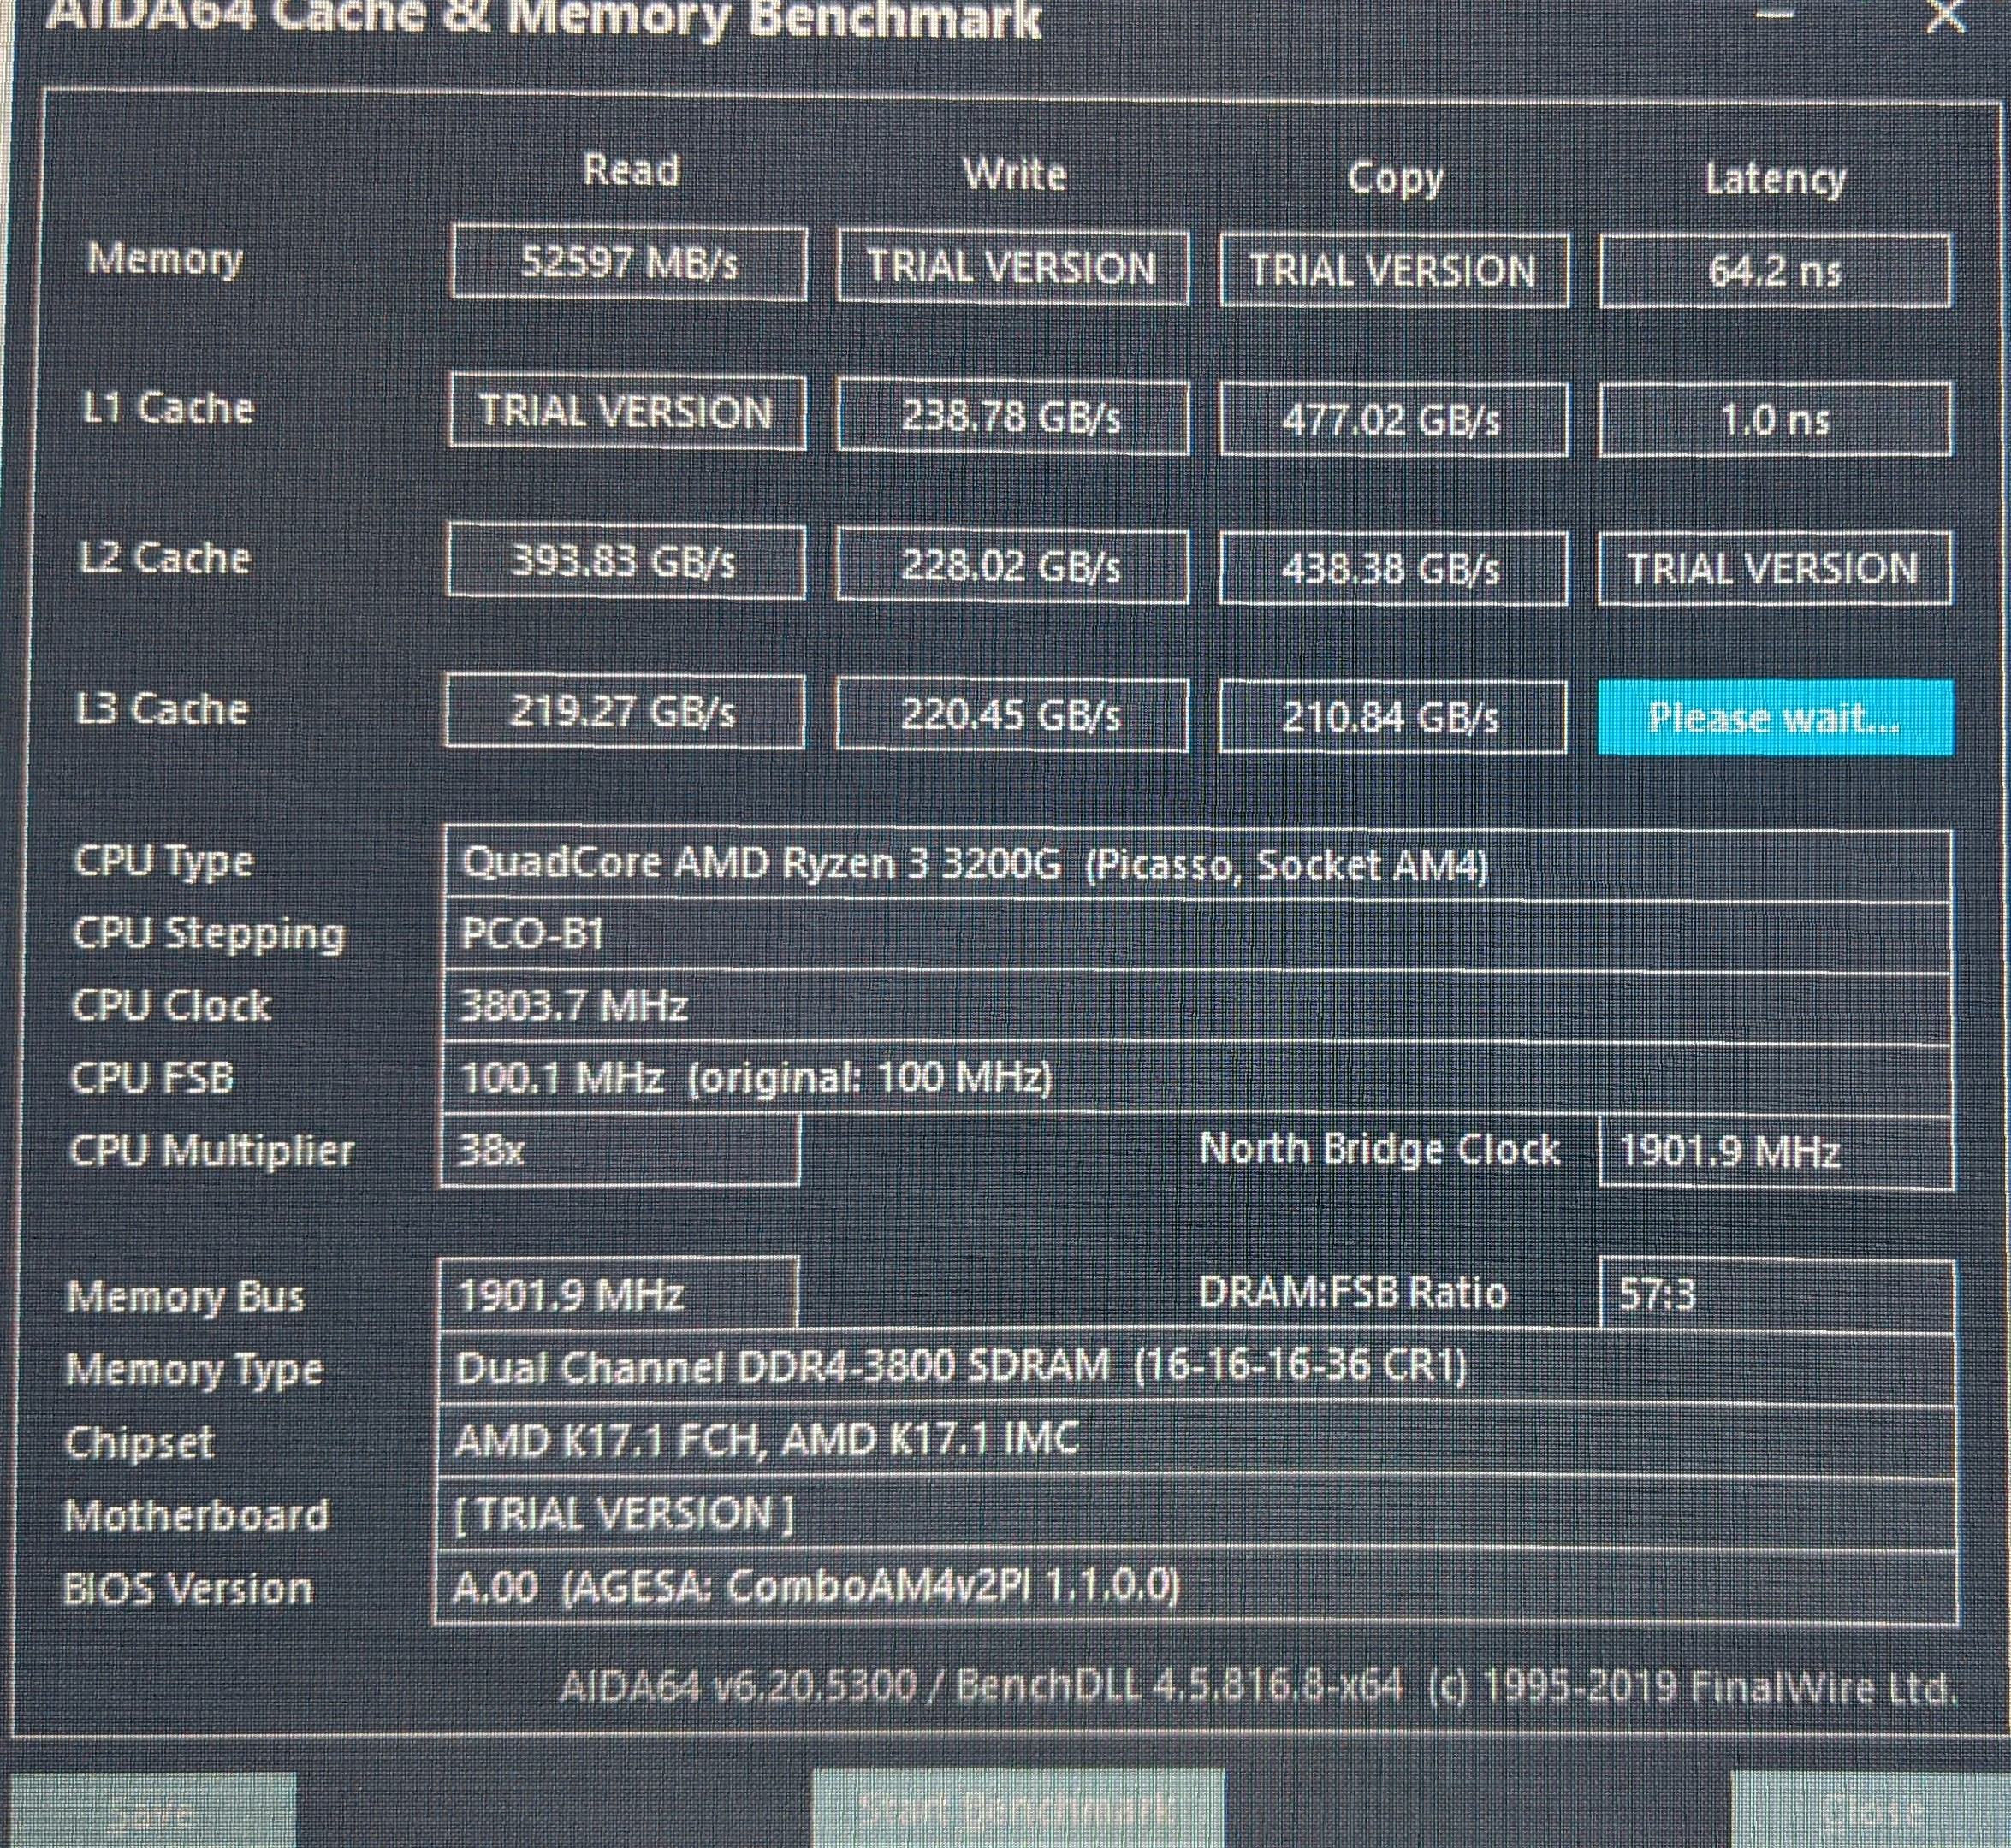2011x1848 pixels.
Task: Click North Bridge Clock value 1901.9 MHz
Action: tap(1777, 1152)
